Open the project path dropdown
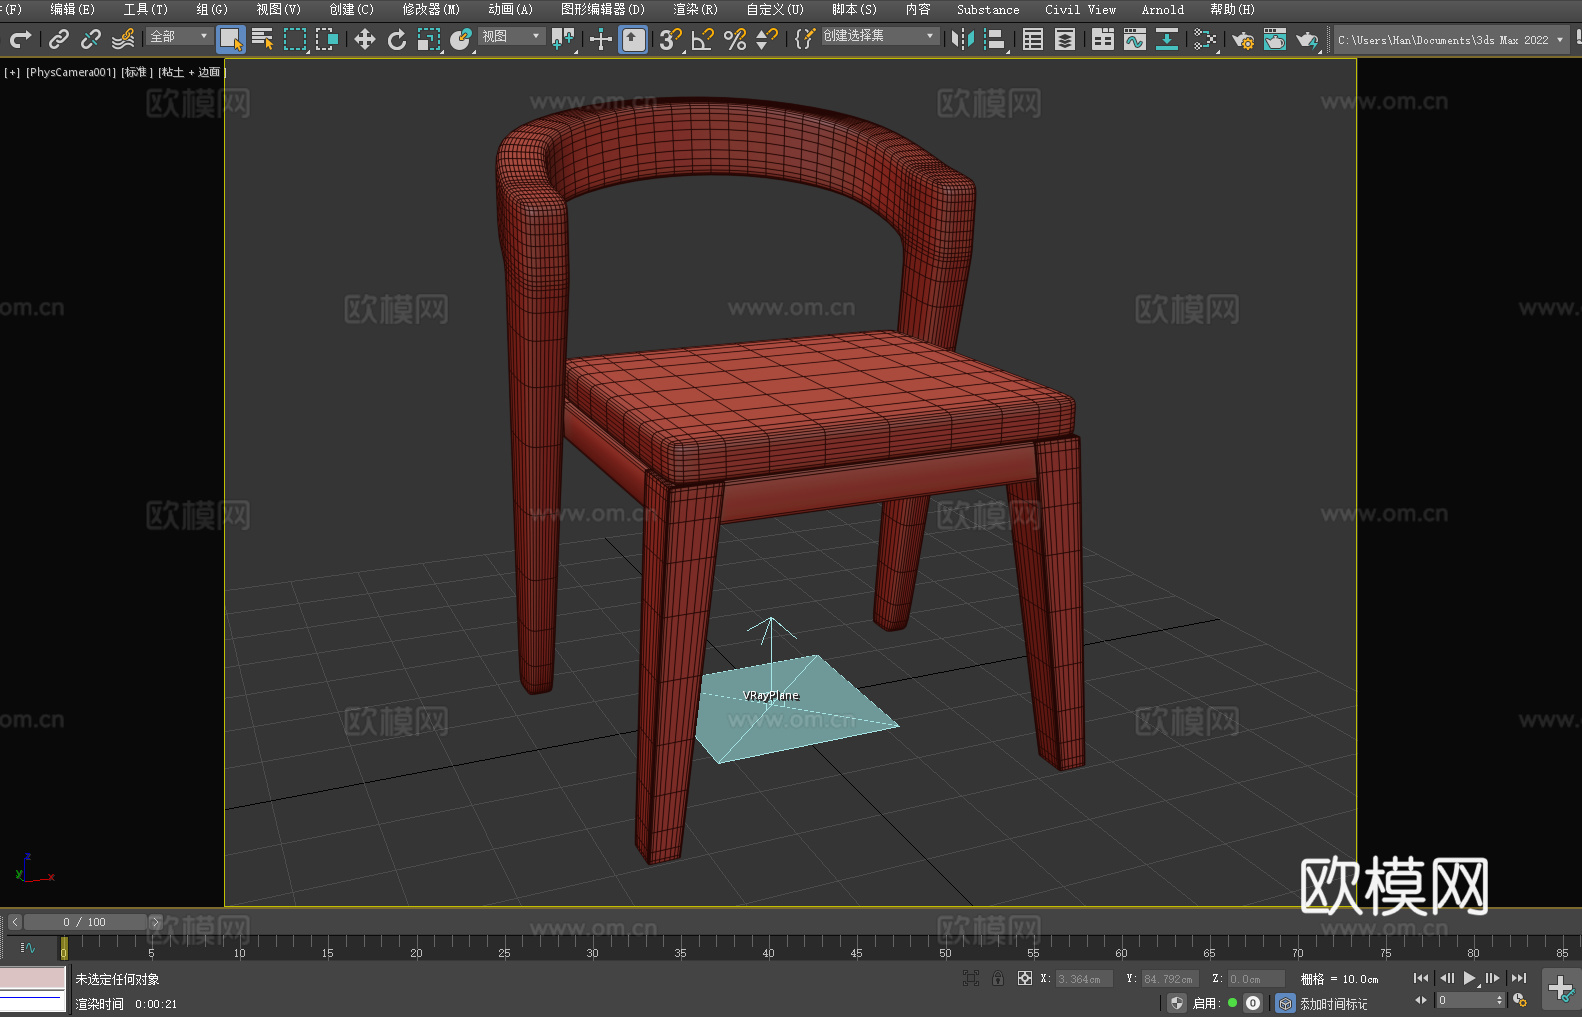The width and height of the screenshot is (1582, 1017). point(1451,40)
